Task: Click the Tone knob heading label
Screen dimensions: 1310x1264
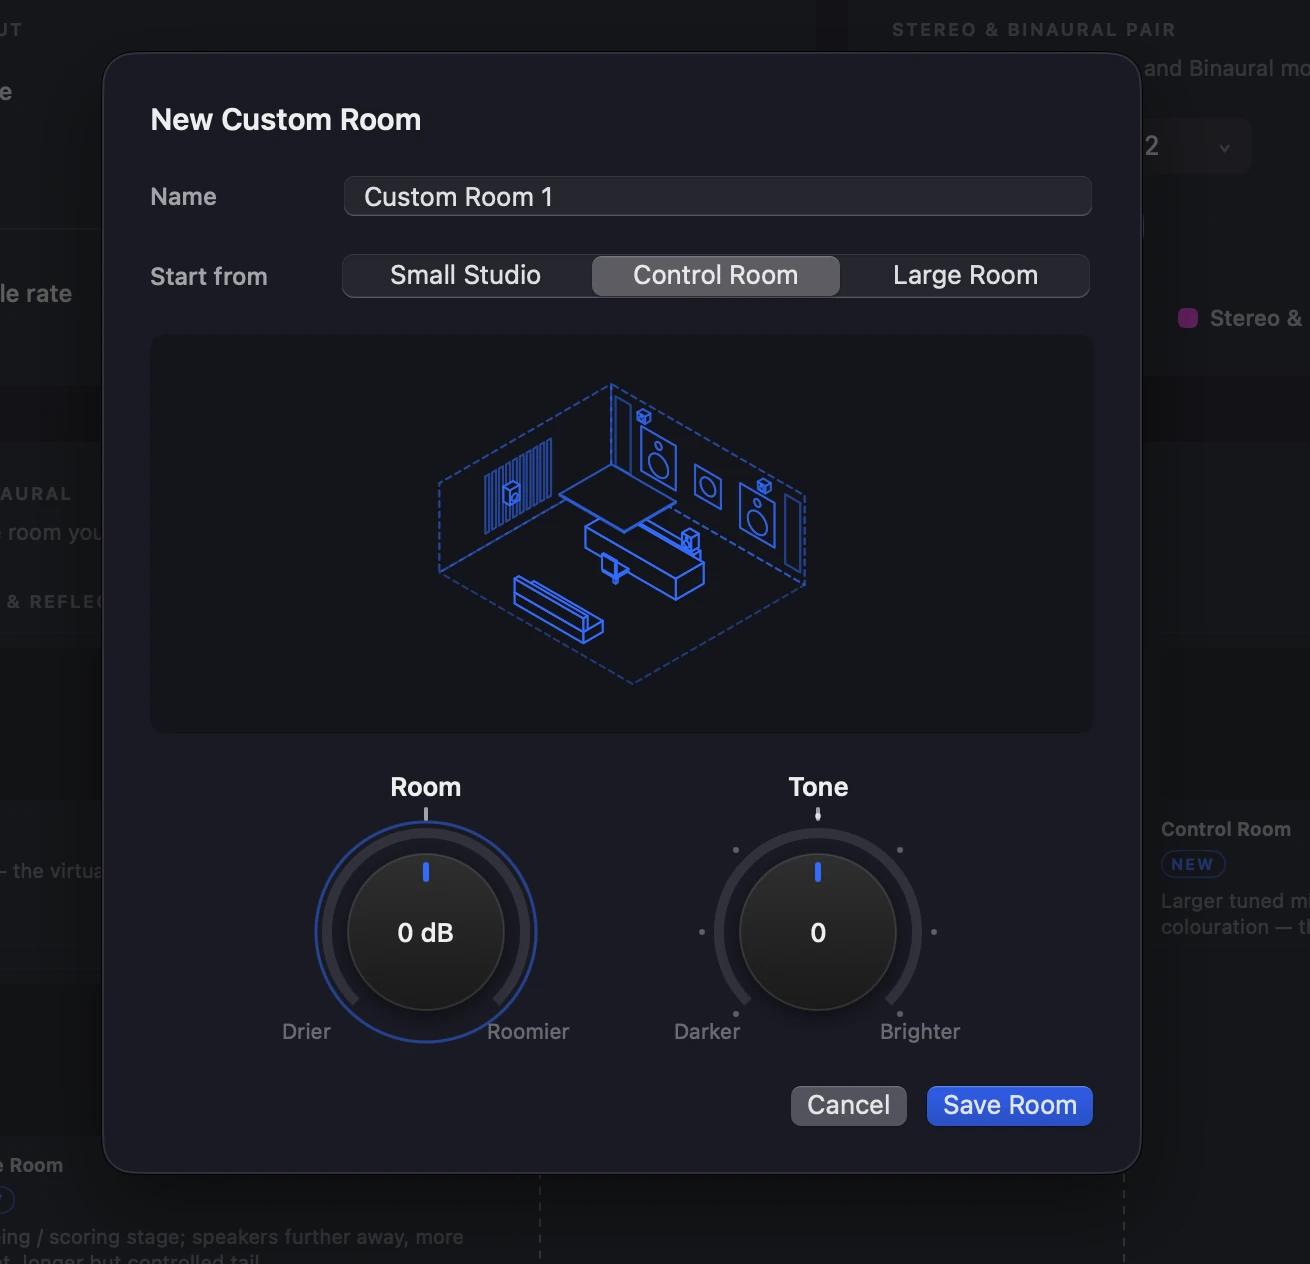Action: pos(818,787)
